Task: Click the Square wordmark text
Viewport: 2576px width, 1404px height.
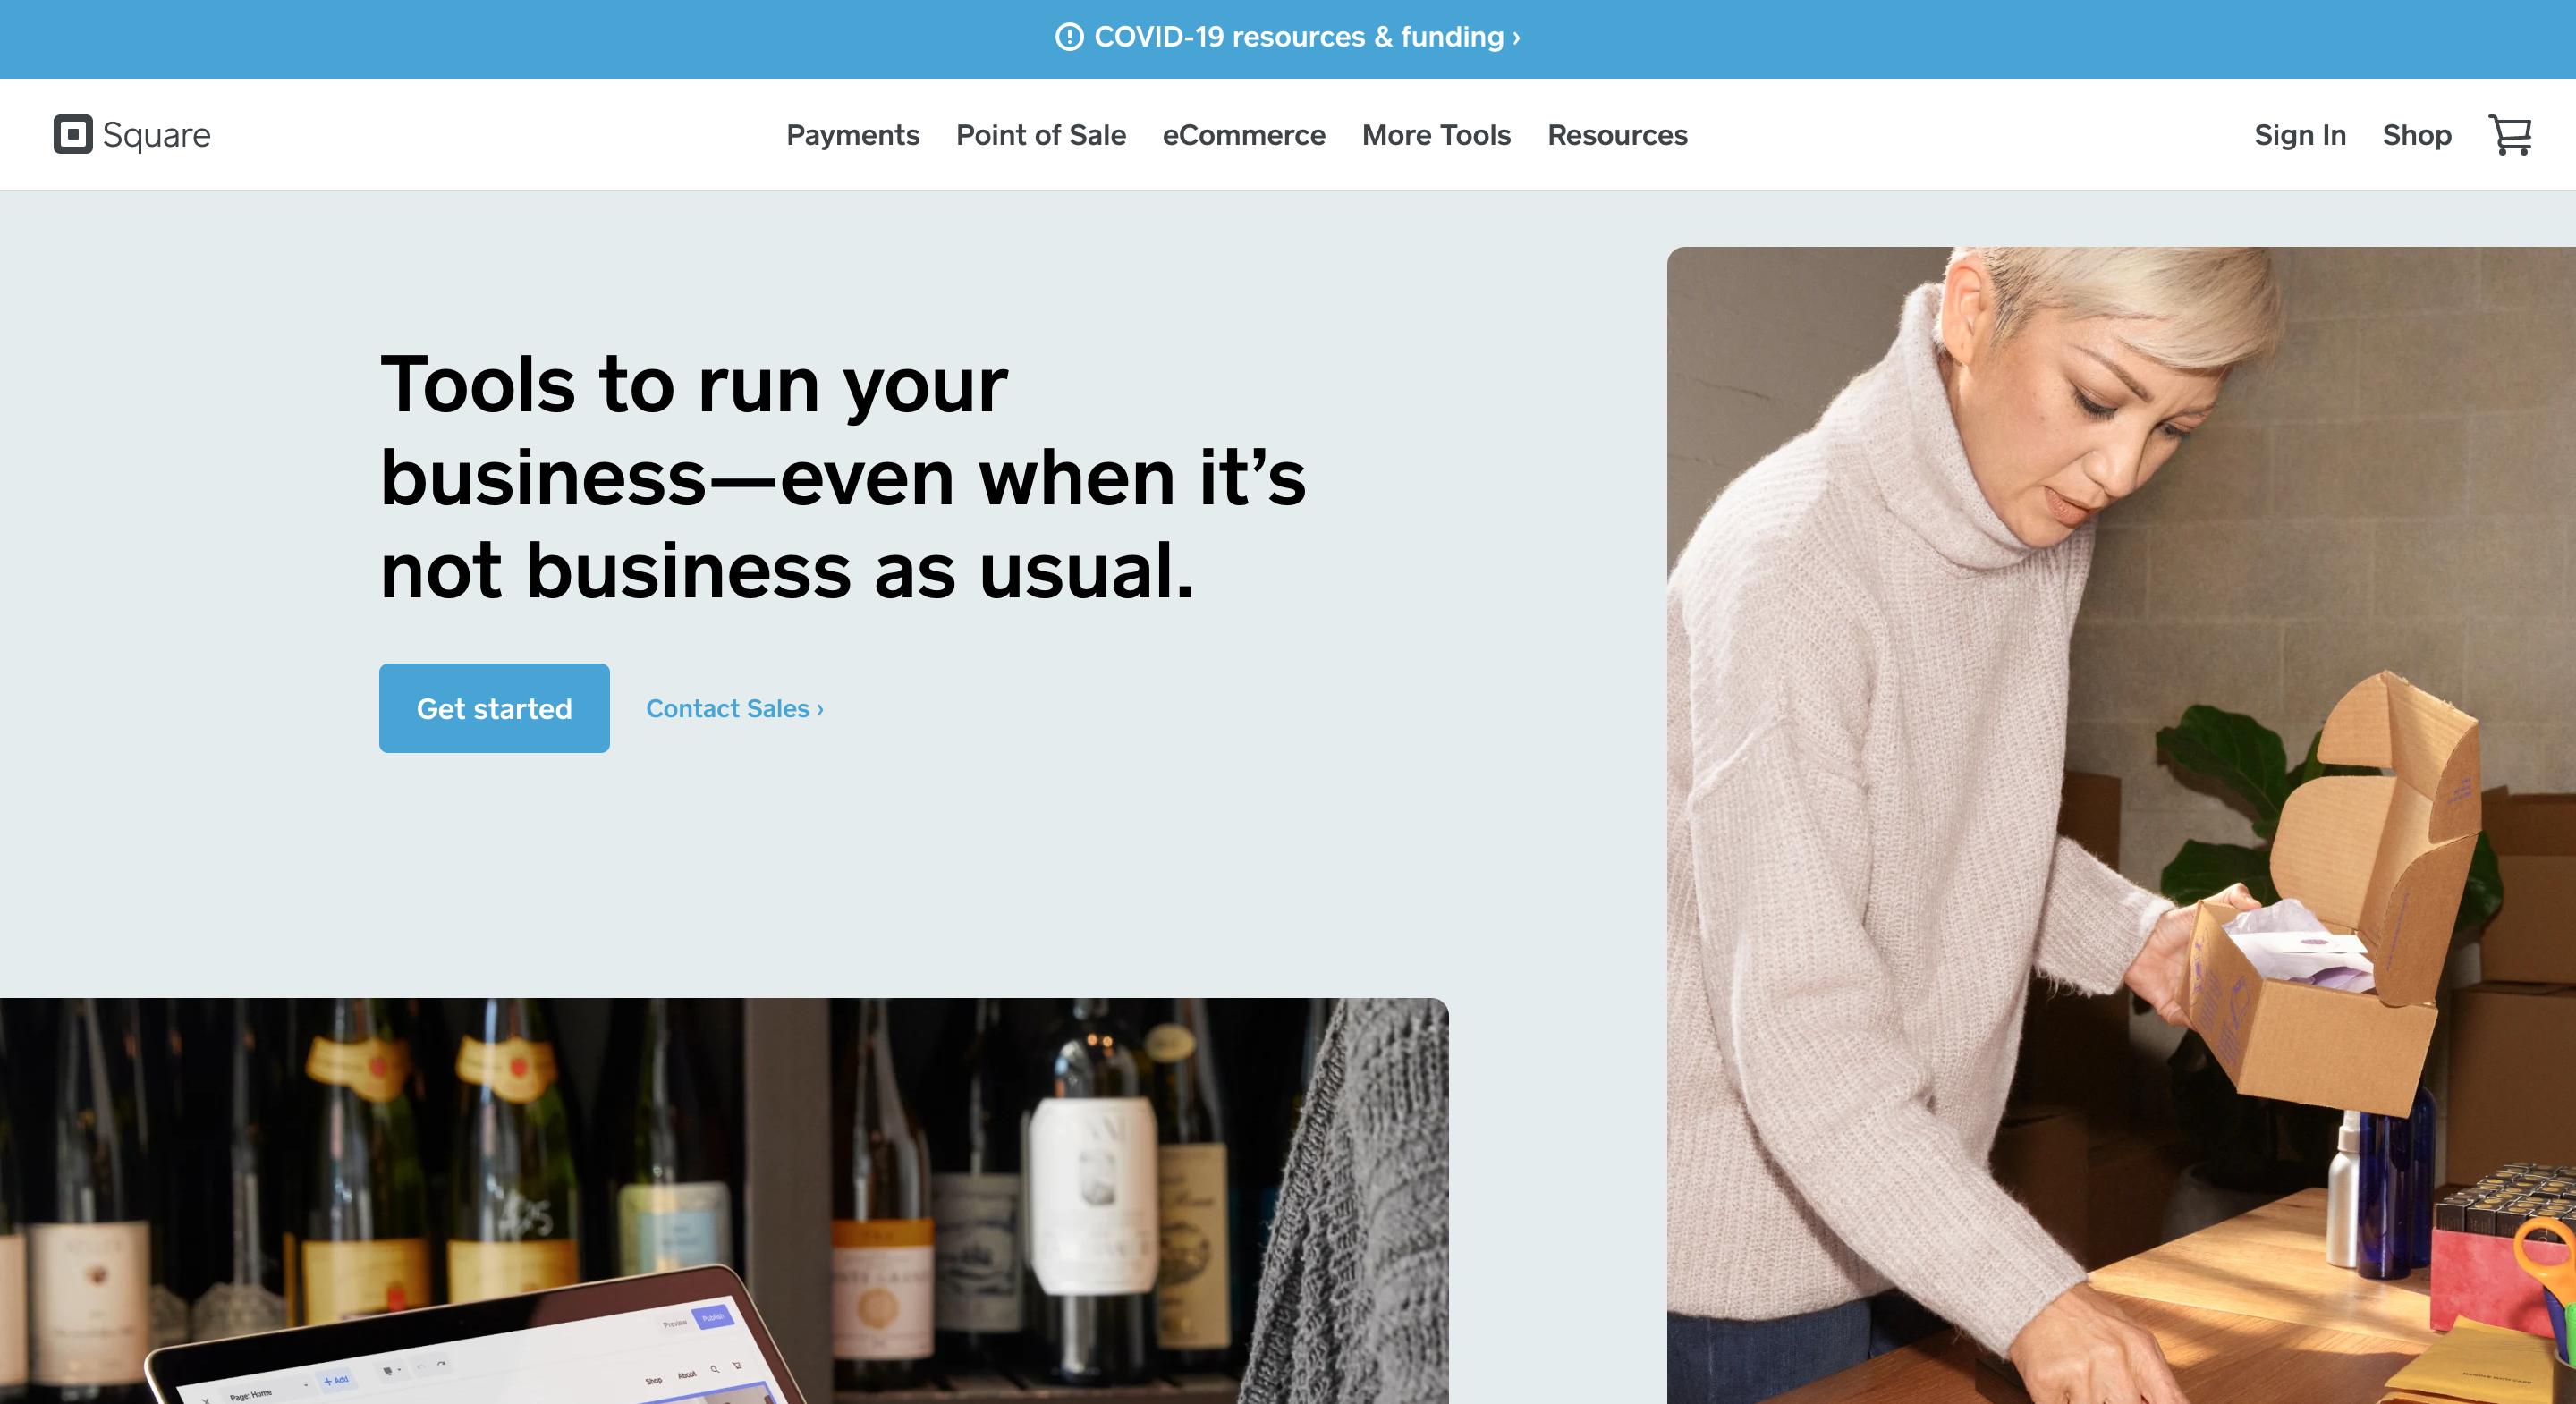Action: [x=156, y=135]
